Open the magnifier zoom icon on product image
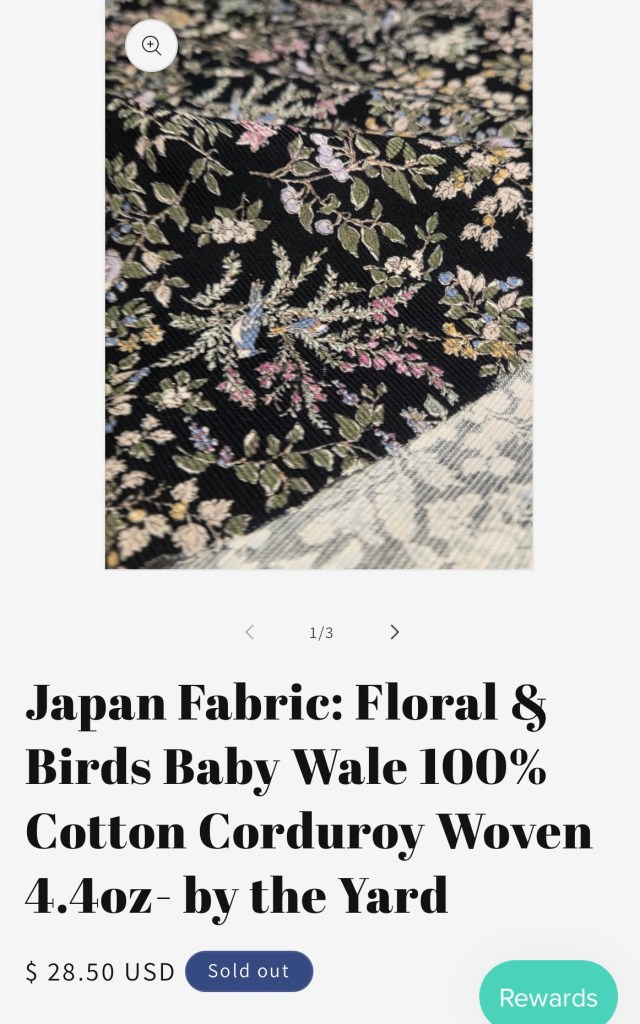The image size is (640, 1024). (x=152, y=46)
